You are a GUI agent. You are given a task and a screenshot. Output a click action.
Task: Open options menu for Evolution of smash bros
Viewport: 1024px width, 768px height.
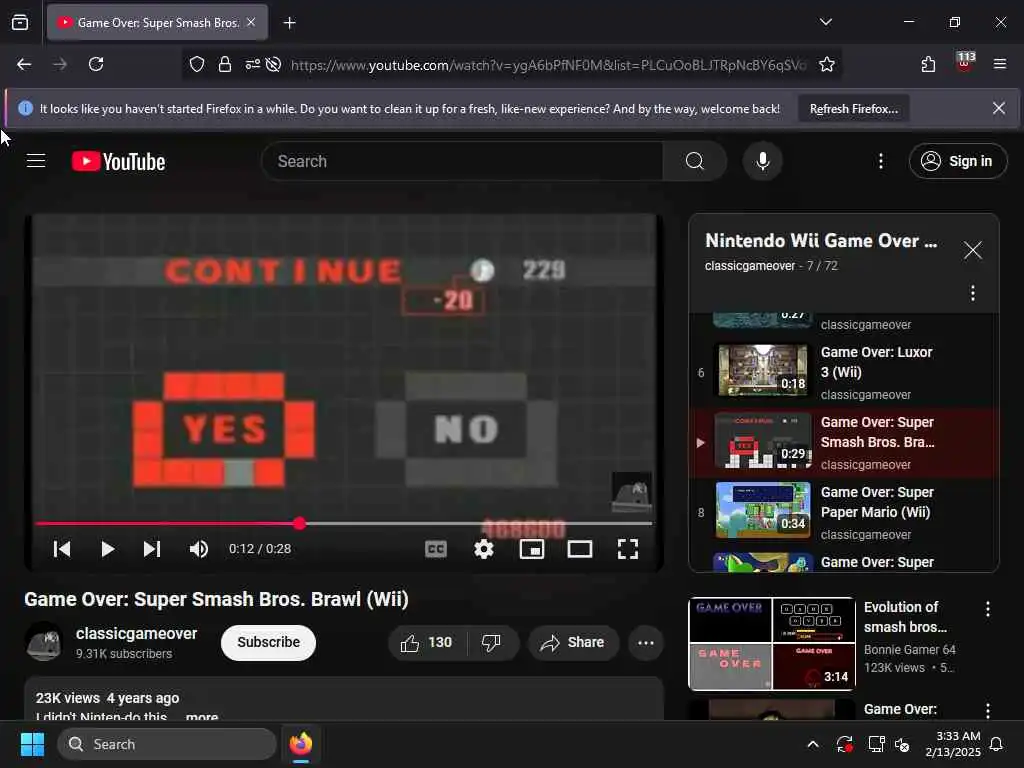coord(987,609)
